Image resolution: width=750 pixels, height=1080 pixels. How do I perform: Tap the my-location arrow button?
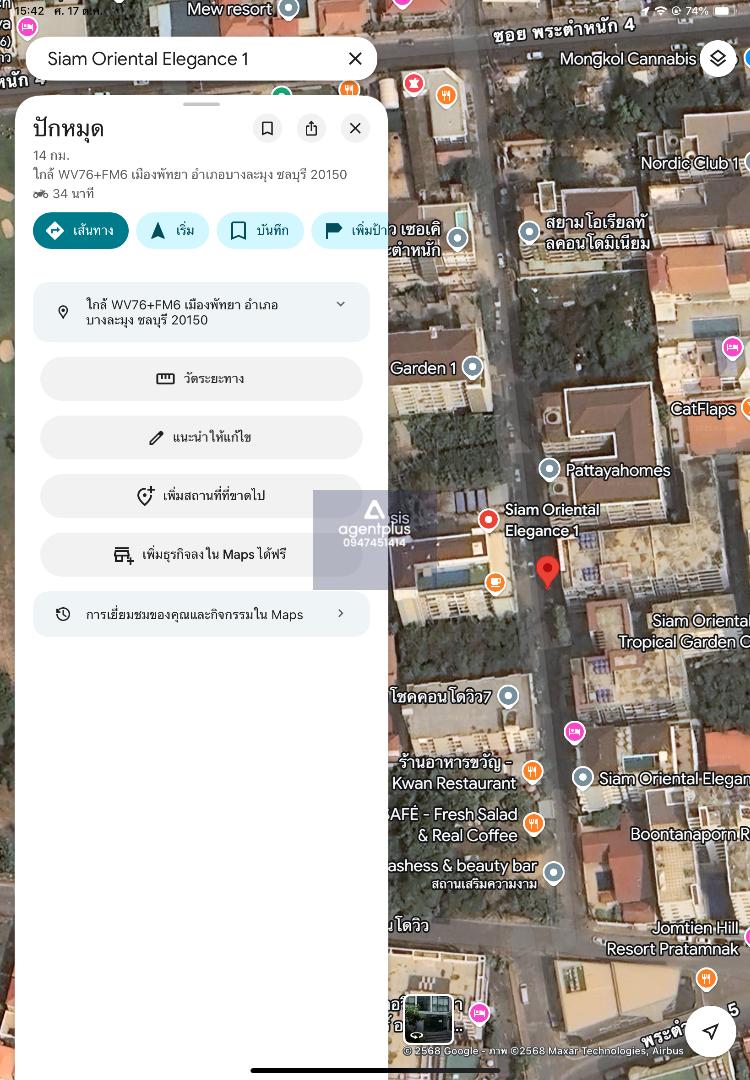coord(710,1031)
